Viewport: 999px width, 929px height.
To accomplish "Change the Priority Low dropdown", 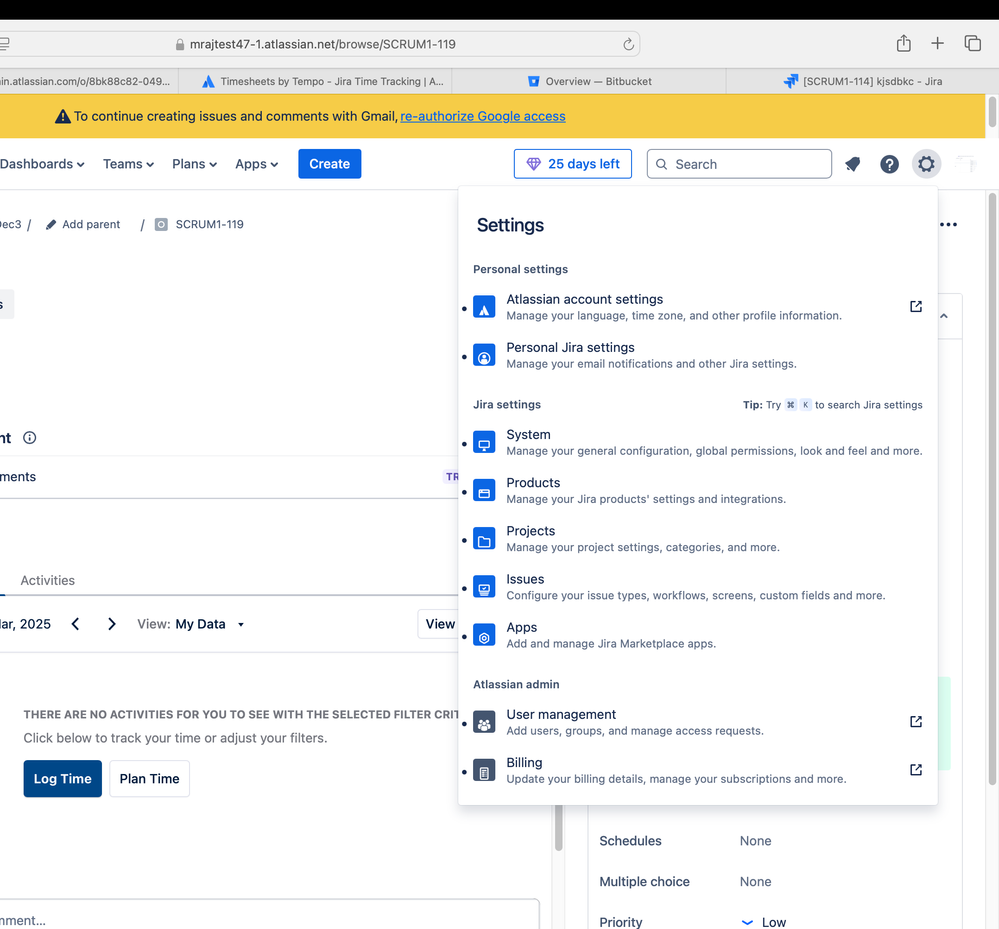I will click(763, 921).
